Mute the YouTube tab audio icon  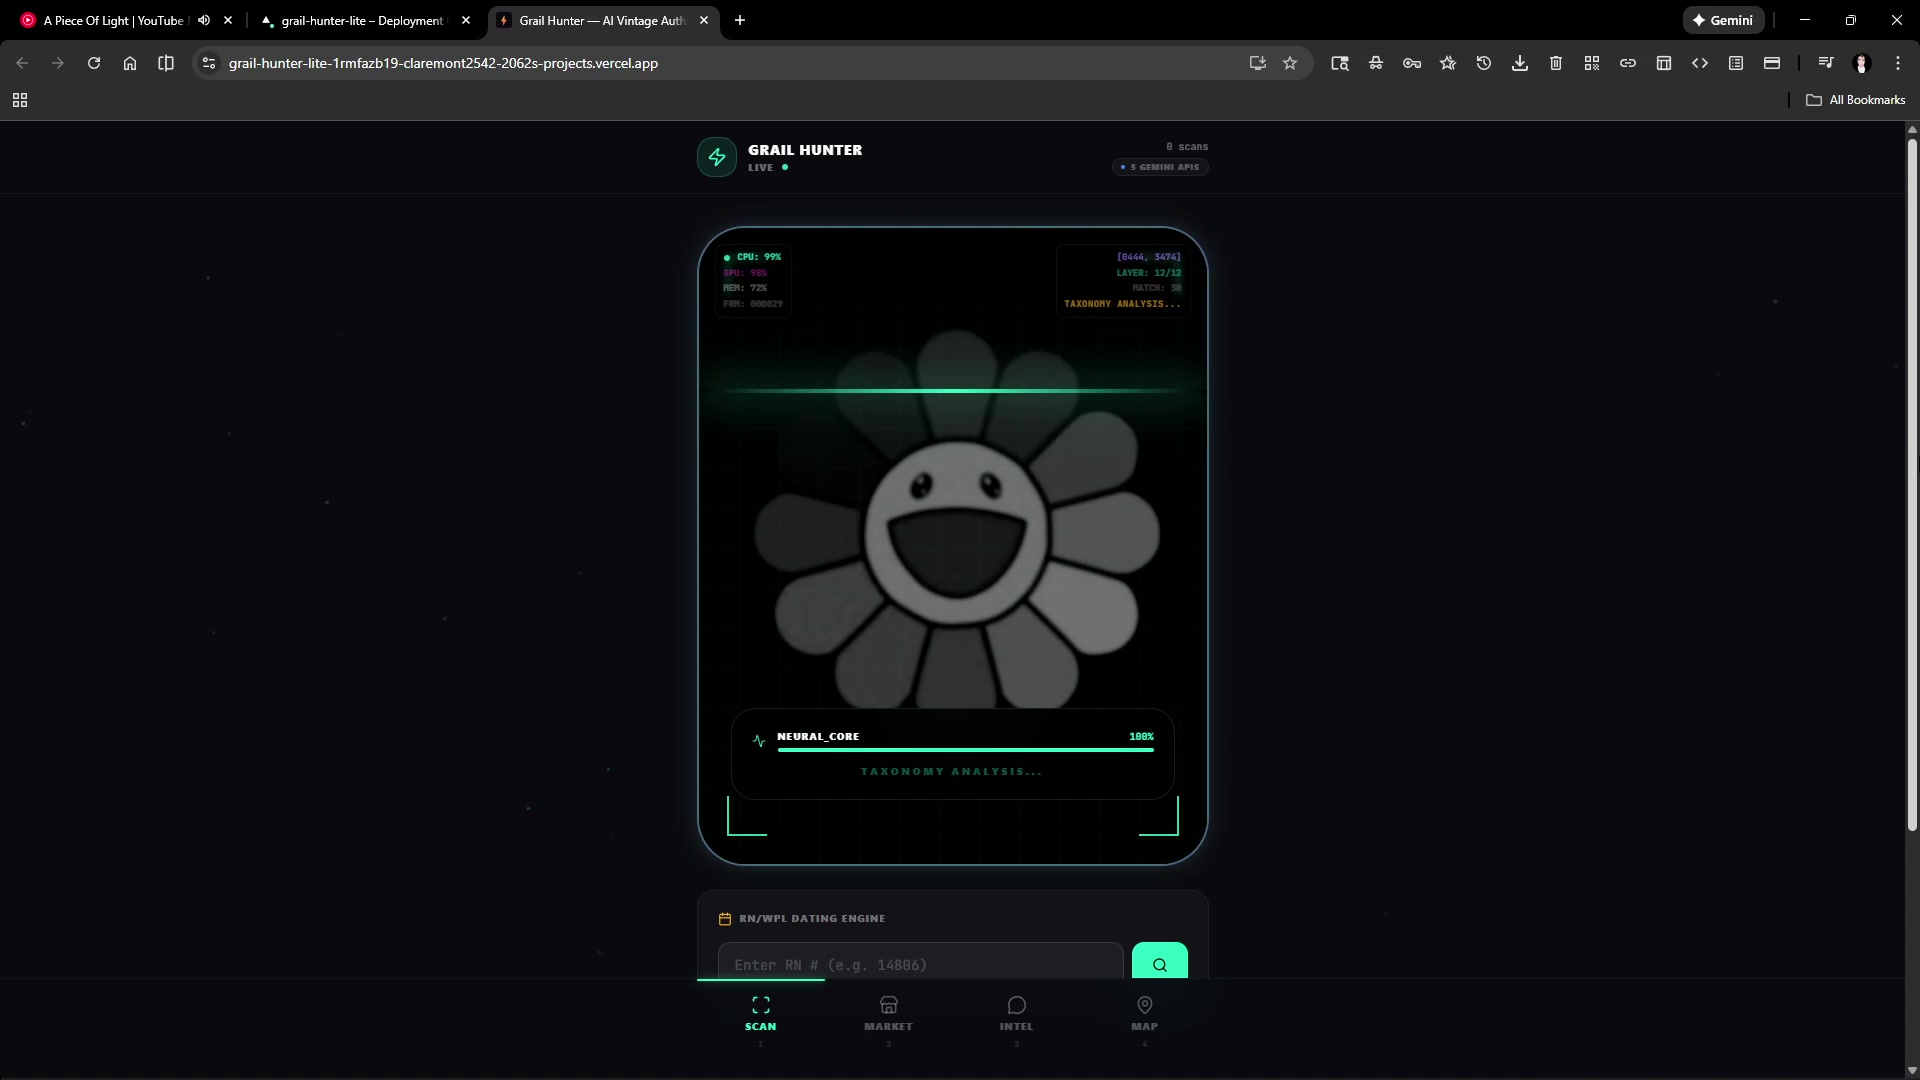point(204,20)
